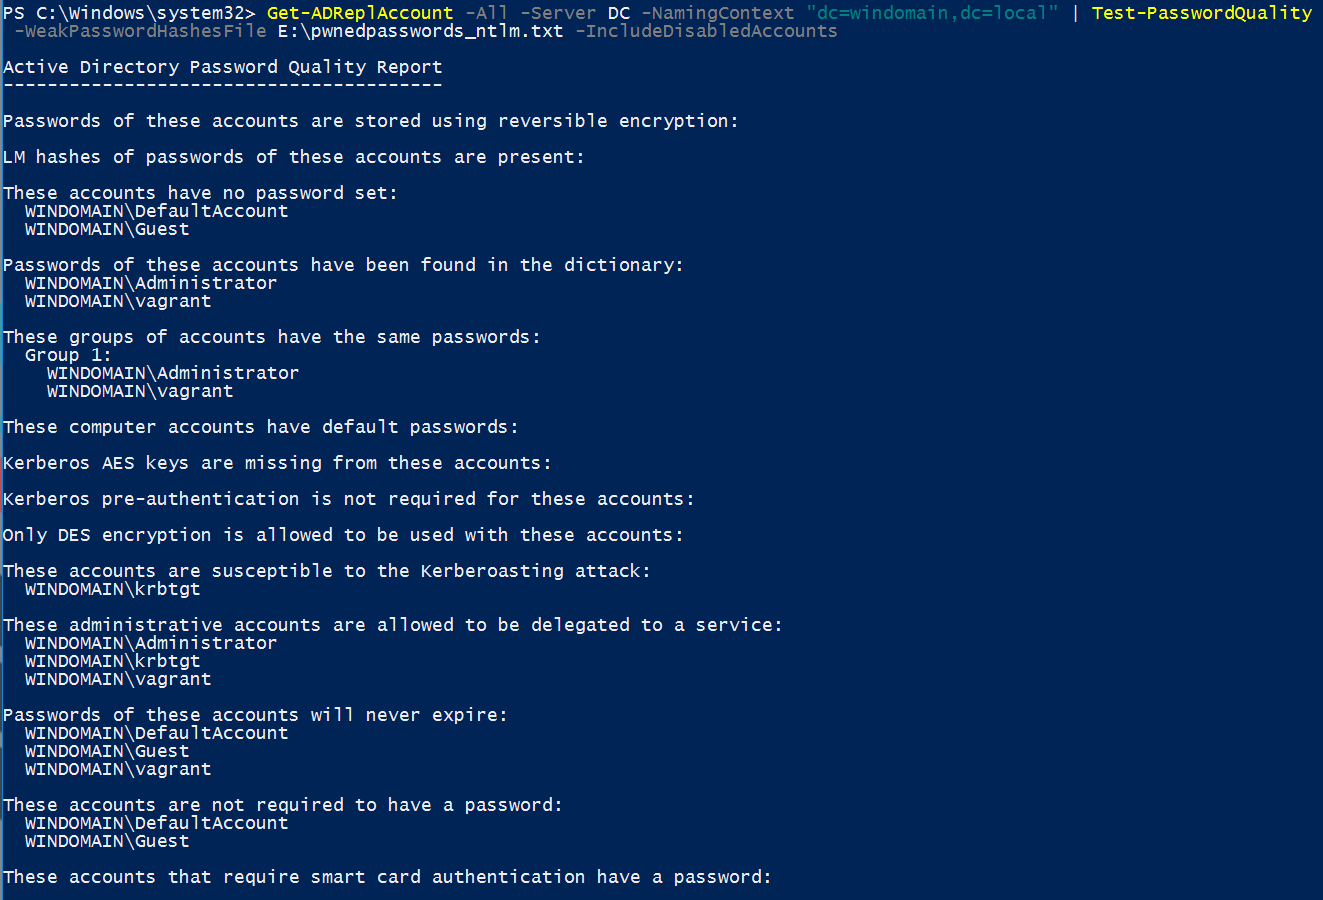
Task: Click the "dc=windomain,dc=local" string argument
Action: click(x=932, y=13)
